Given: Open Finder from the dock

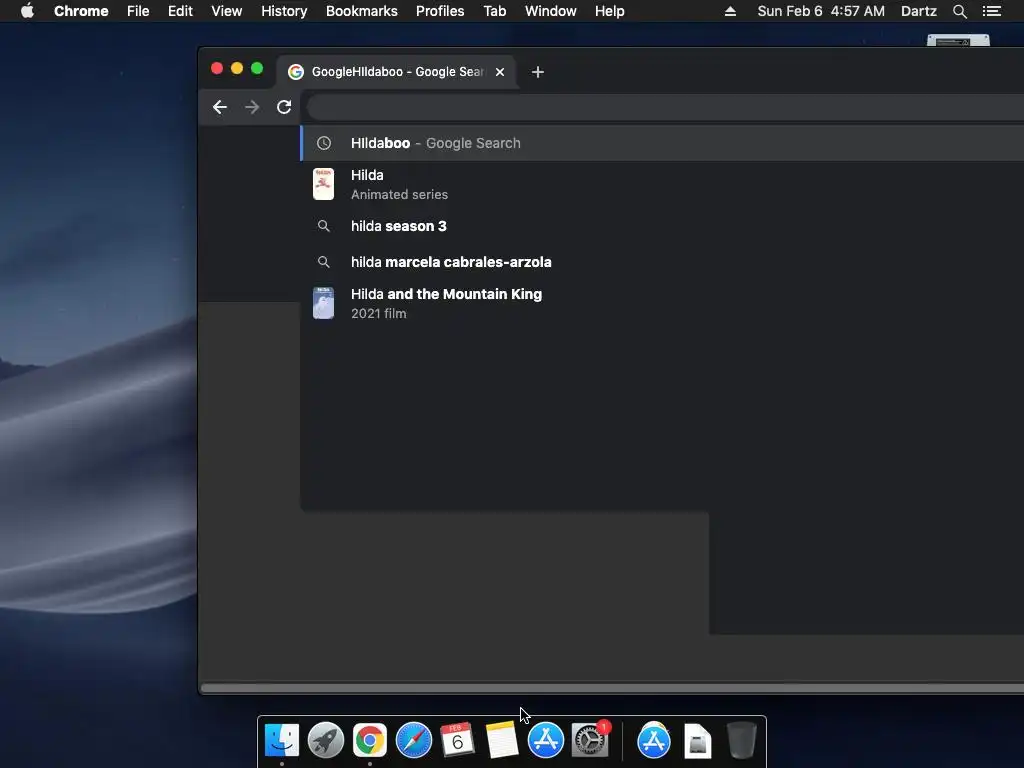Looking at the screenshot, I should click(x=281, y=741).
